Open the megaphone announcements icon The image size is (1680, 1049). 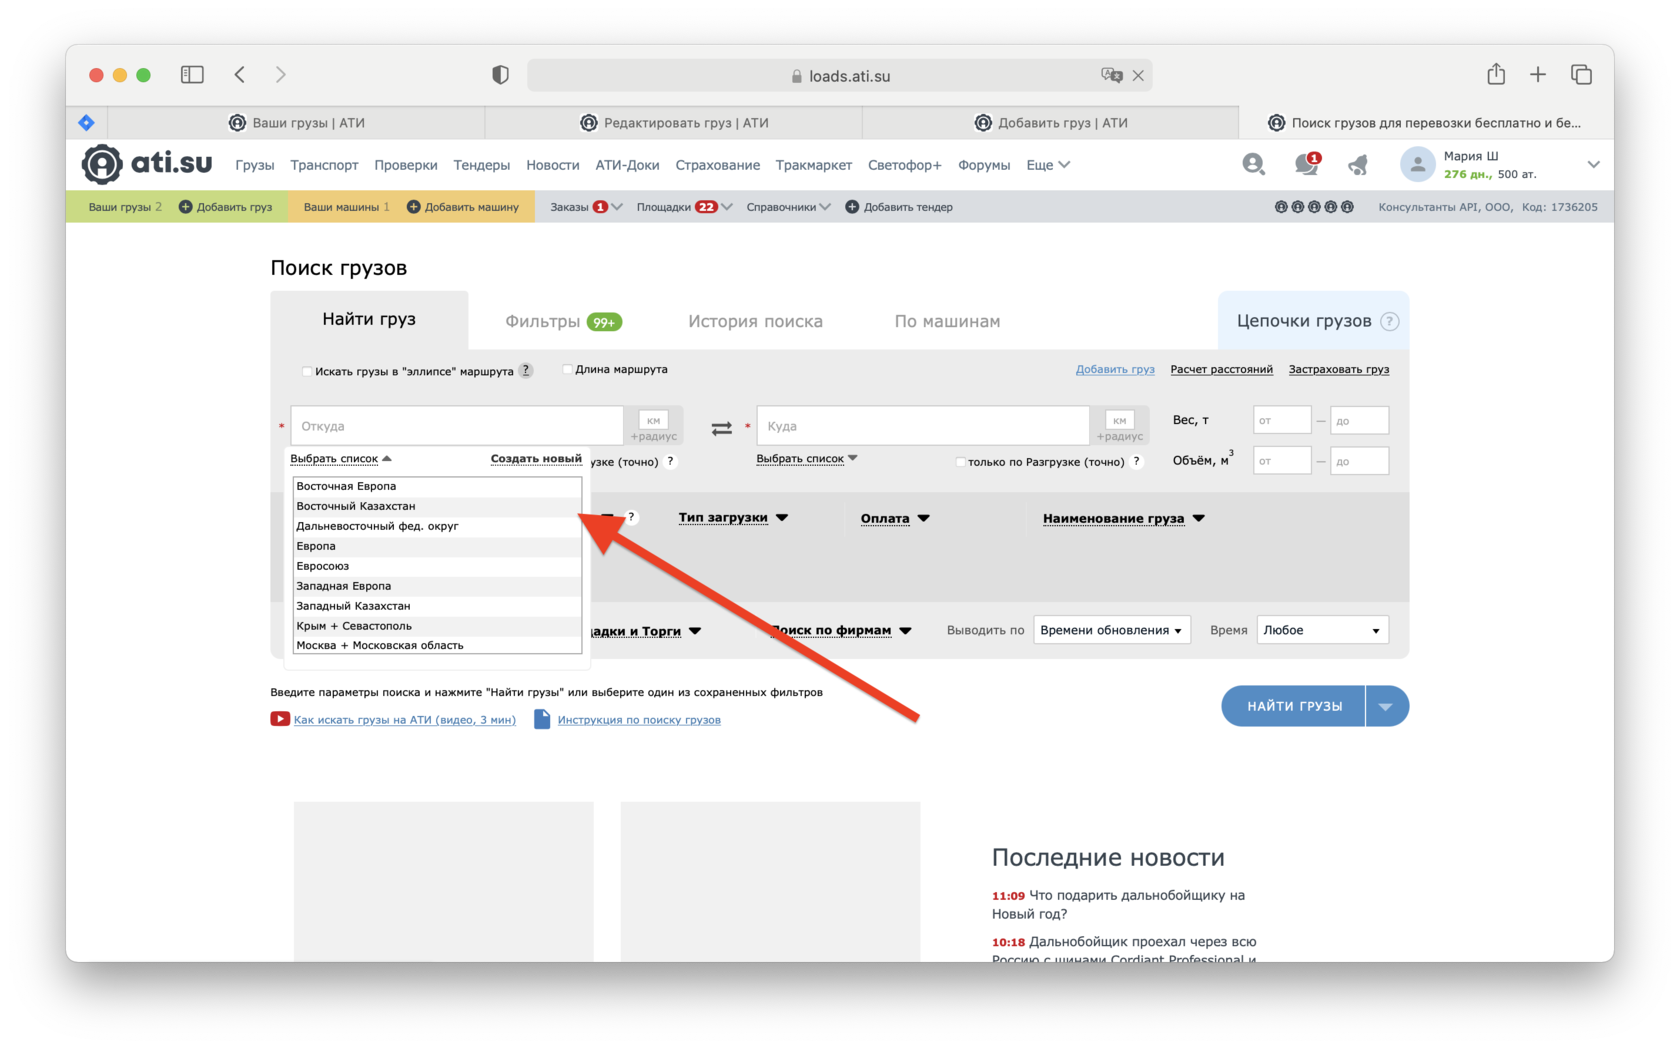pos(1358,165)
